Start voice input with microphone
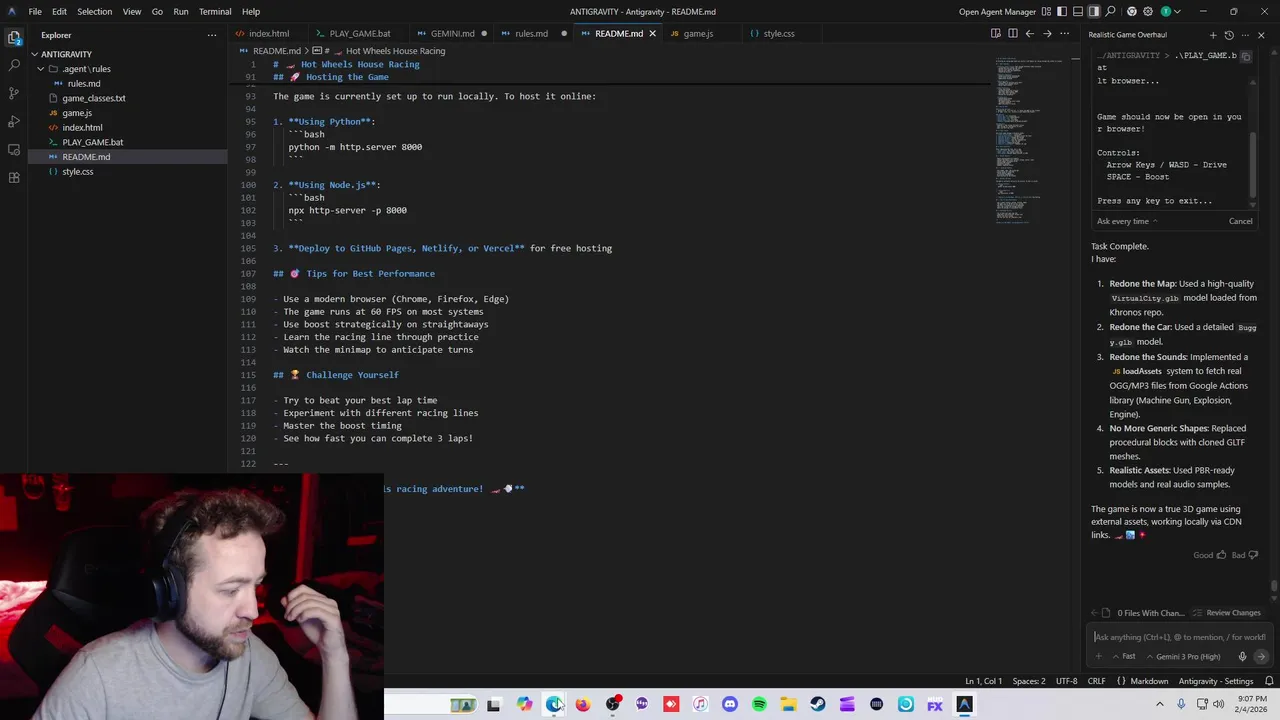1280x720 pixels. coord(1242,657)
